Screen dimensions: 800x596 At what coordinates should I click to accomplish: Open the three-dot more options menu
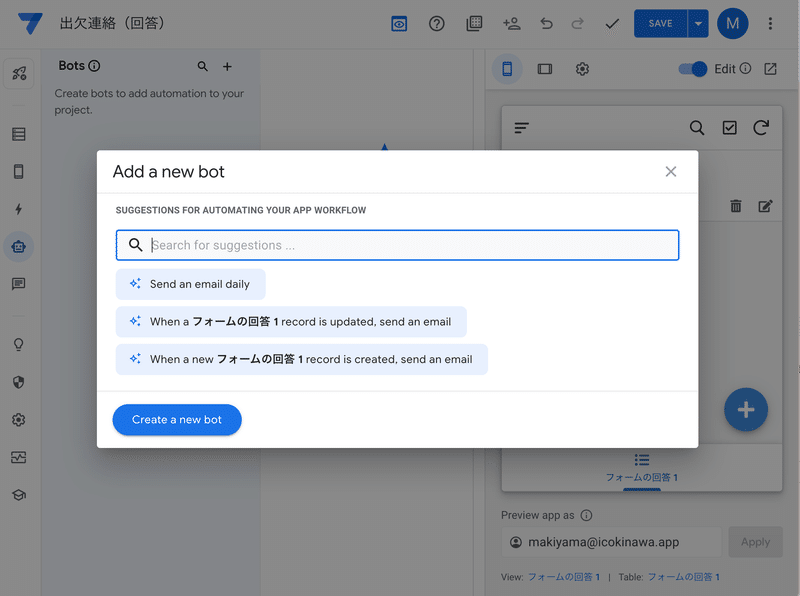click(x=770, y=23)
